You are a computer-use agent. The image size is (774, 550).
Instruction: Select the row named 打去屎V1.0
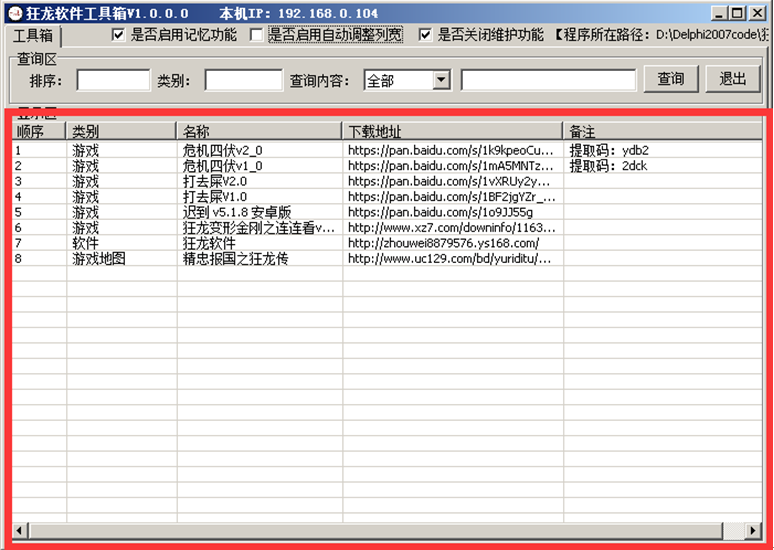point(387,196)
